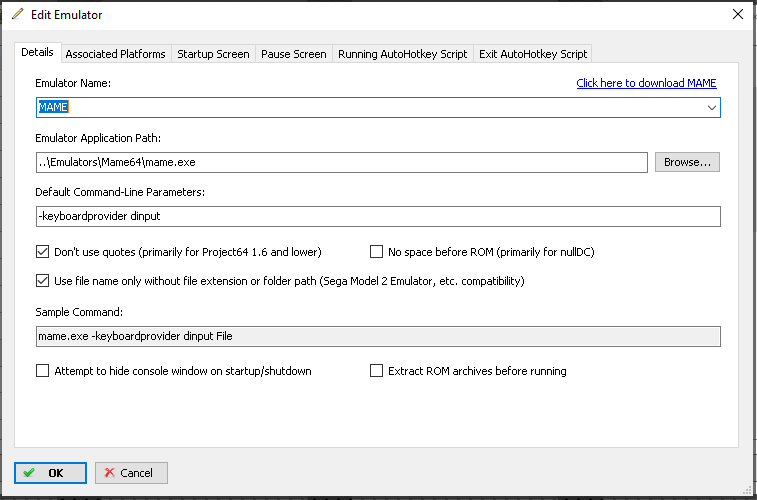Click the pencil icon in the title bar

point(17,14)
